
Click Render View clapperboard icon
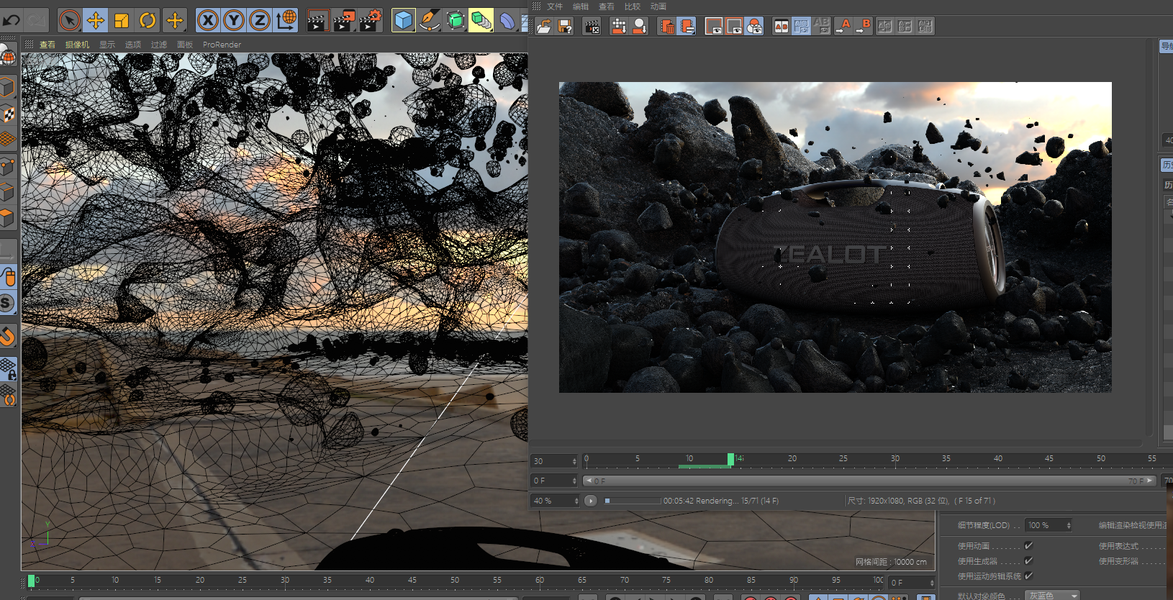pos(318,20)
